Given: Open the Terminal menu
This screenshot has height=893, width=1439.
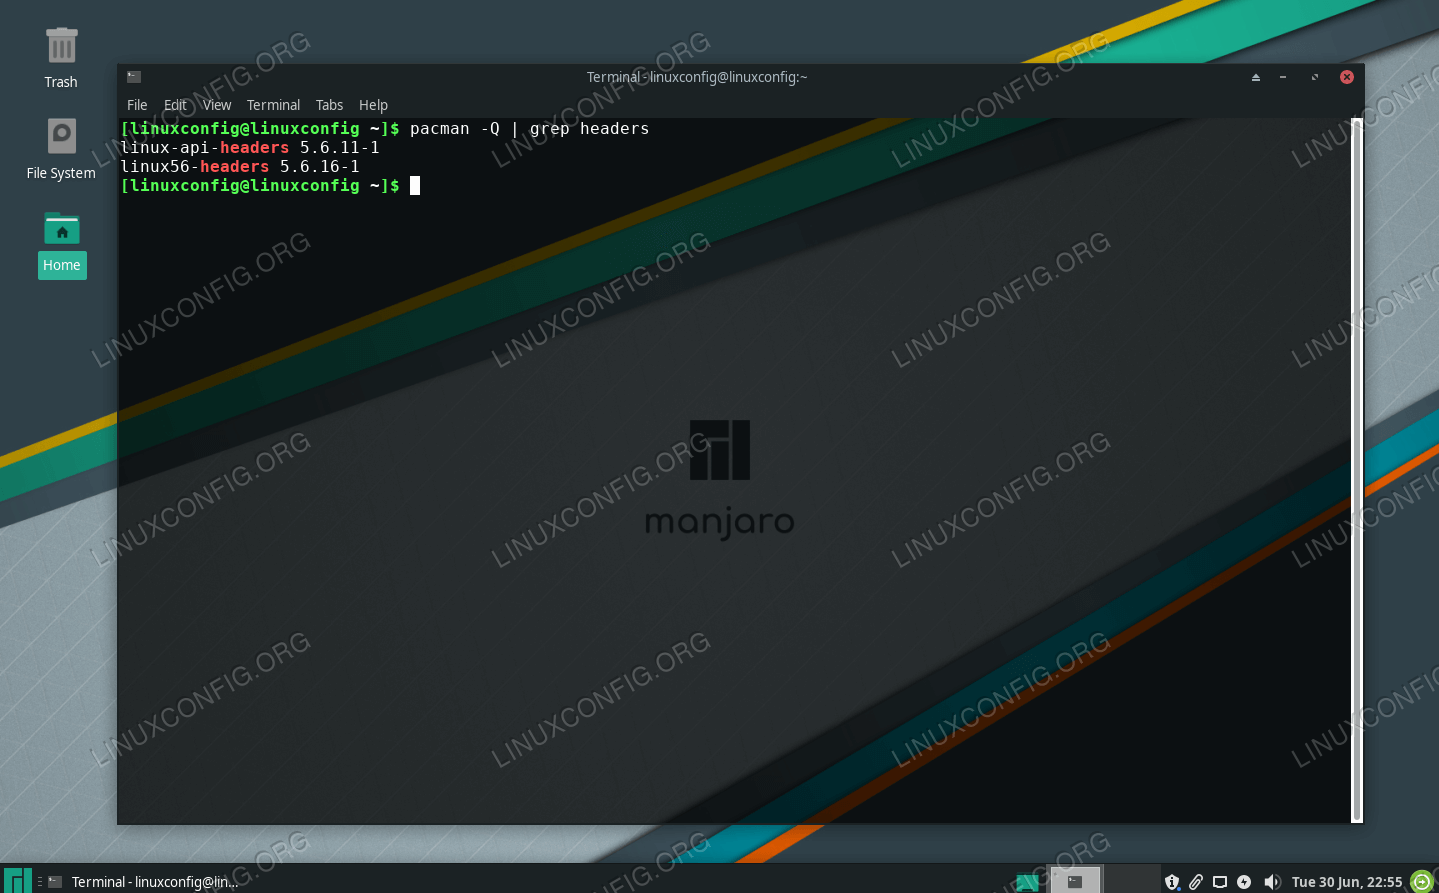Looking at the screenshot, I should pos(273,105).
